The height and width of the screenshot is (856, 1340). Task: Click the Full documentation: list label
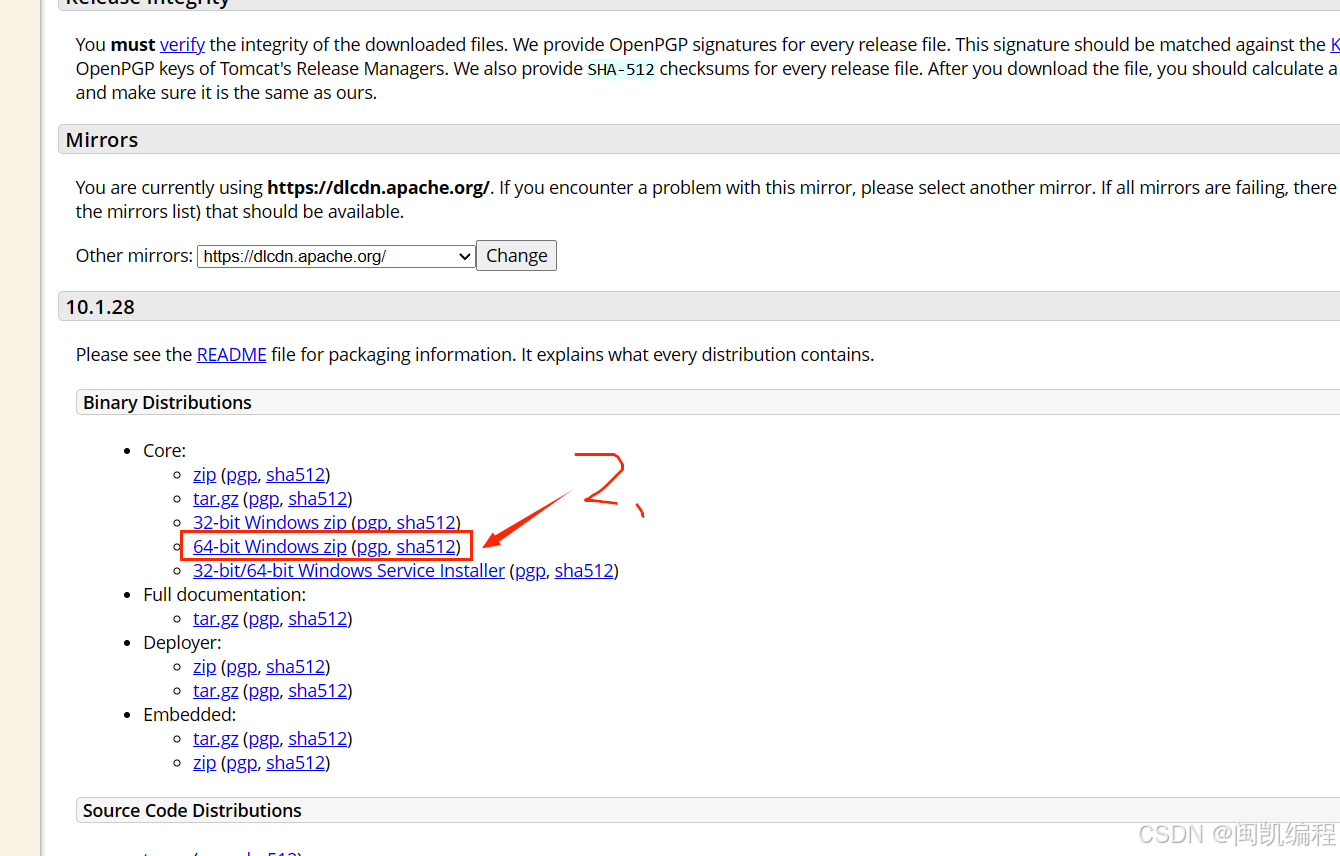coord(224,594)
